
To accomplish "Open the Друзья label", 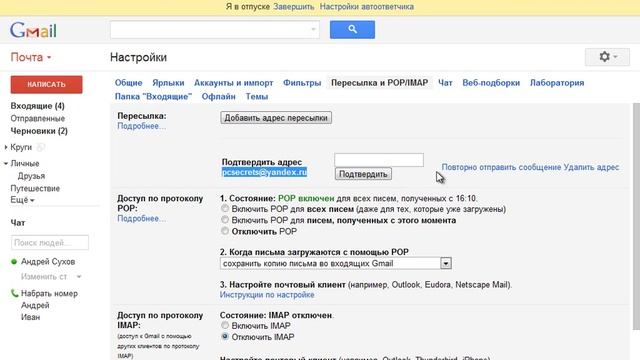I will (x=31, y=176).
